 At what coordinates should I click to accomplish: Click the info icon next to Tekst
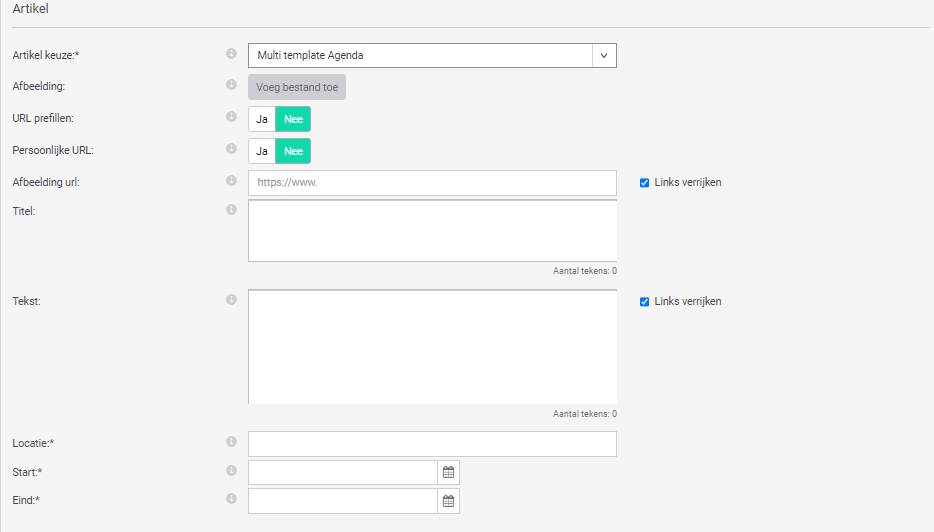pyautogui.click(x=231, y=300)
